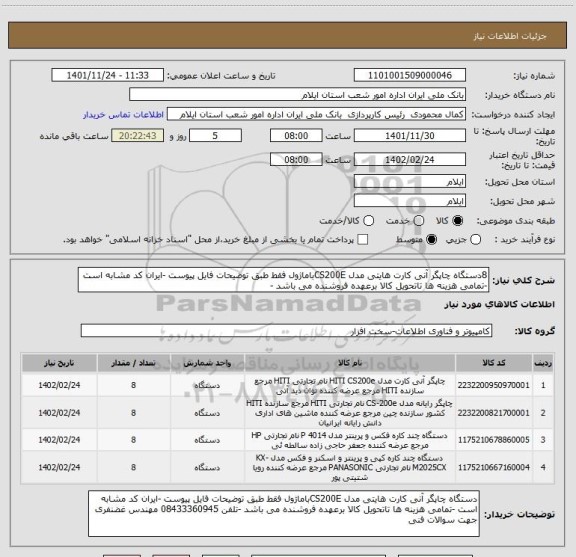Click the تاریخ نیاز column header

[x=59, y=363]
